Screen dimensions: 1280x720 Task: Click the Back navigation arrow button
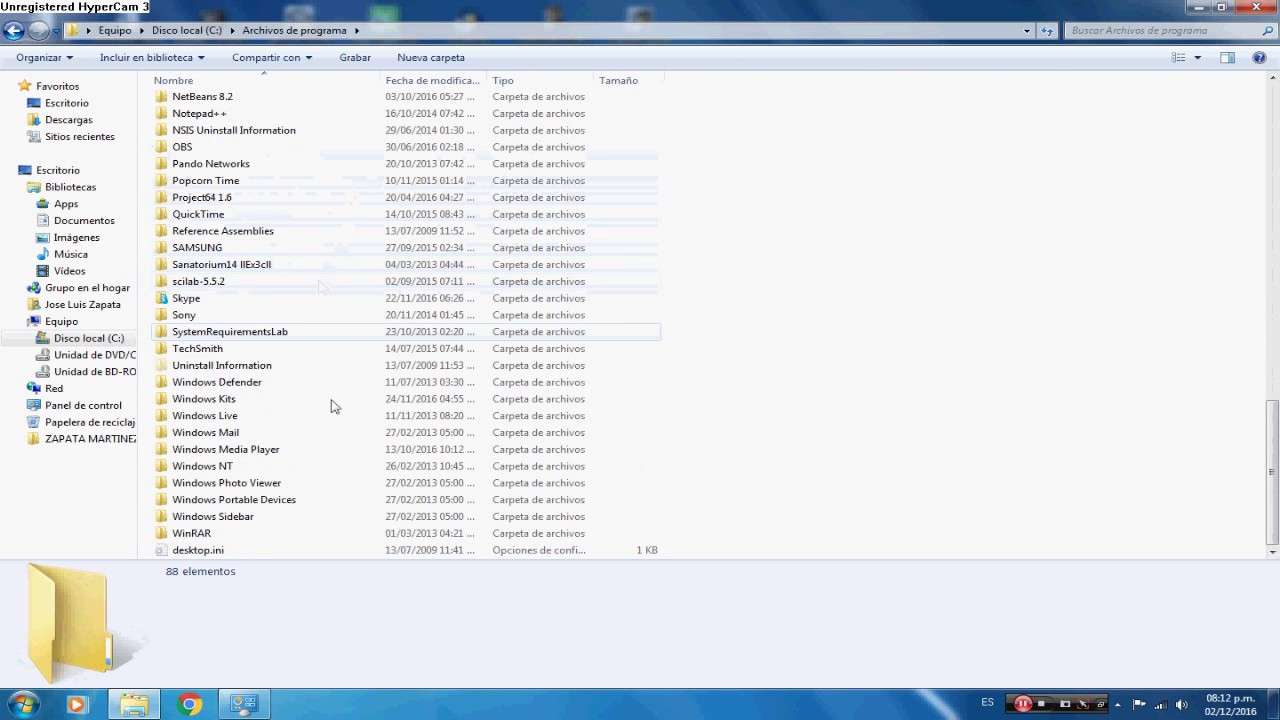(14, 31)
